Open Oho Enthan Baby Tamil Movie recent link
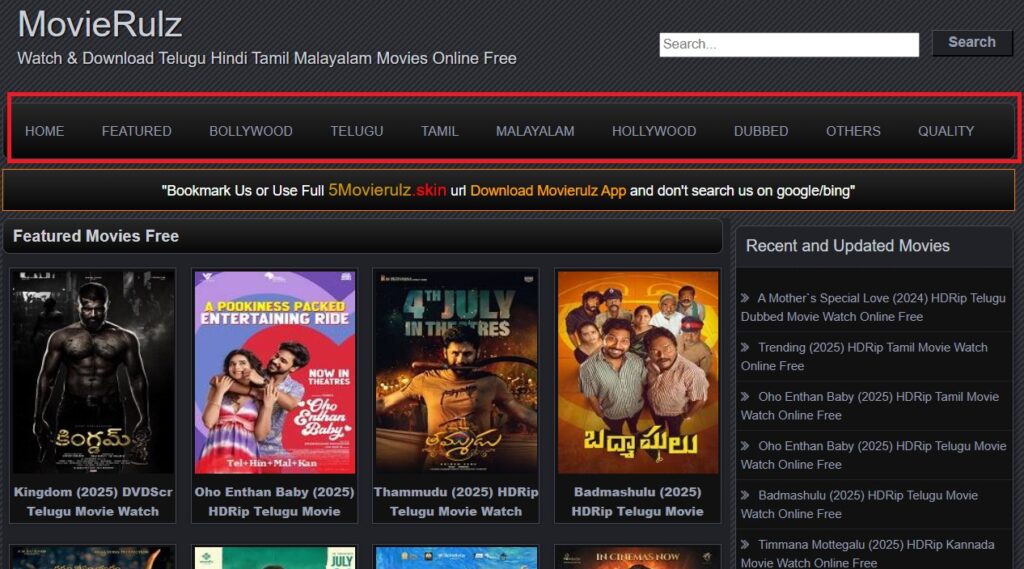The width and height of the screenshot is (1024, 569). point(870,406)
